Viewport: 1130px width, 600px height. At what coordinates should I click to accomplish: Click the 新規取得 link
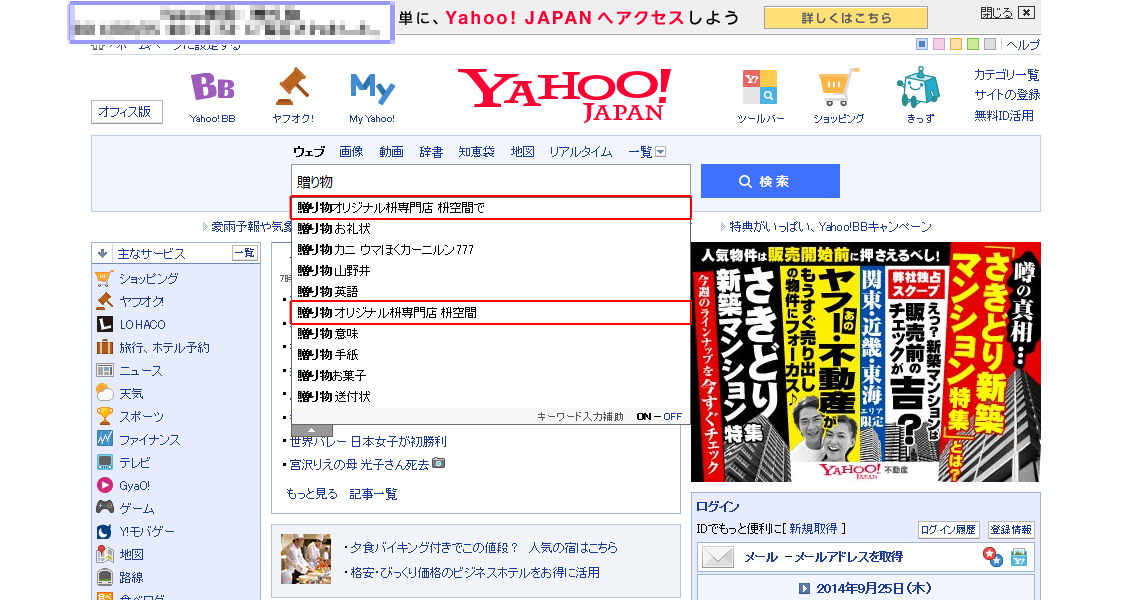(x=814, y=529)
